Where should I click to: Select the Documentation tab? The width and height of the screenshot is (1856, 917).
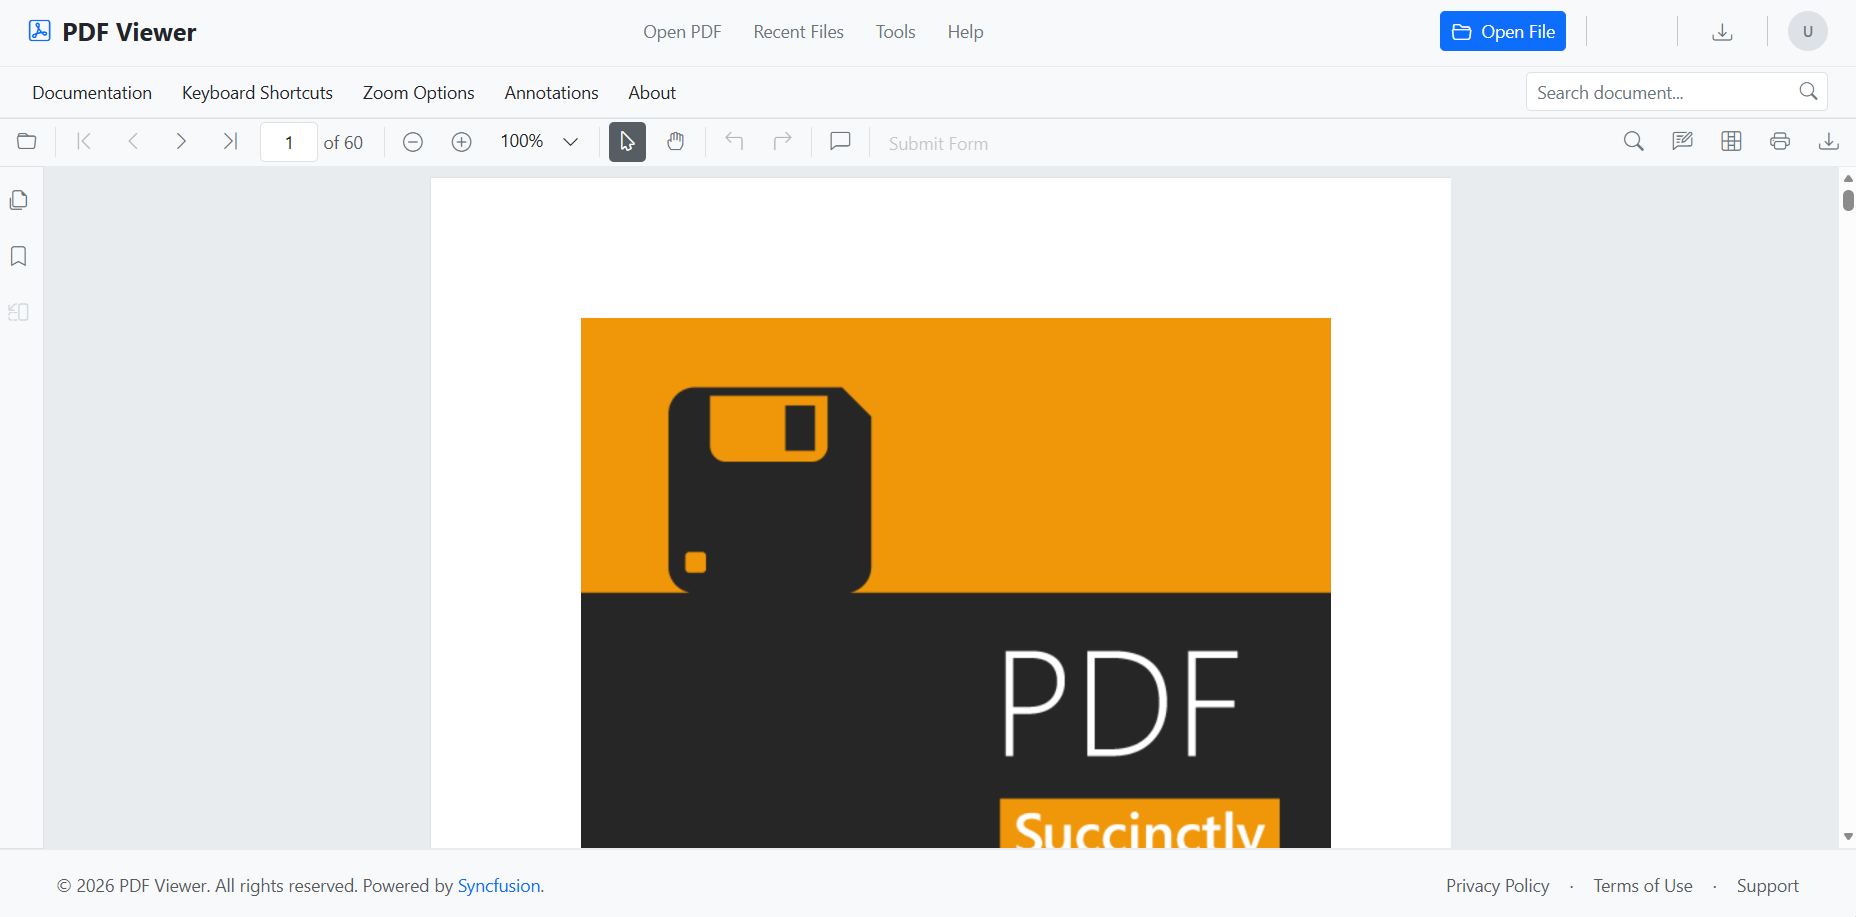pos(92,93)
